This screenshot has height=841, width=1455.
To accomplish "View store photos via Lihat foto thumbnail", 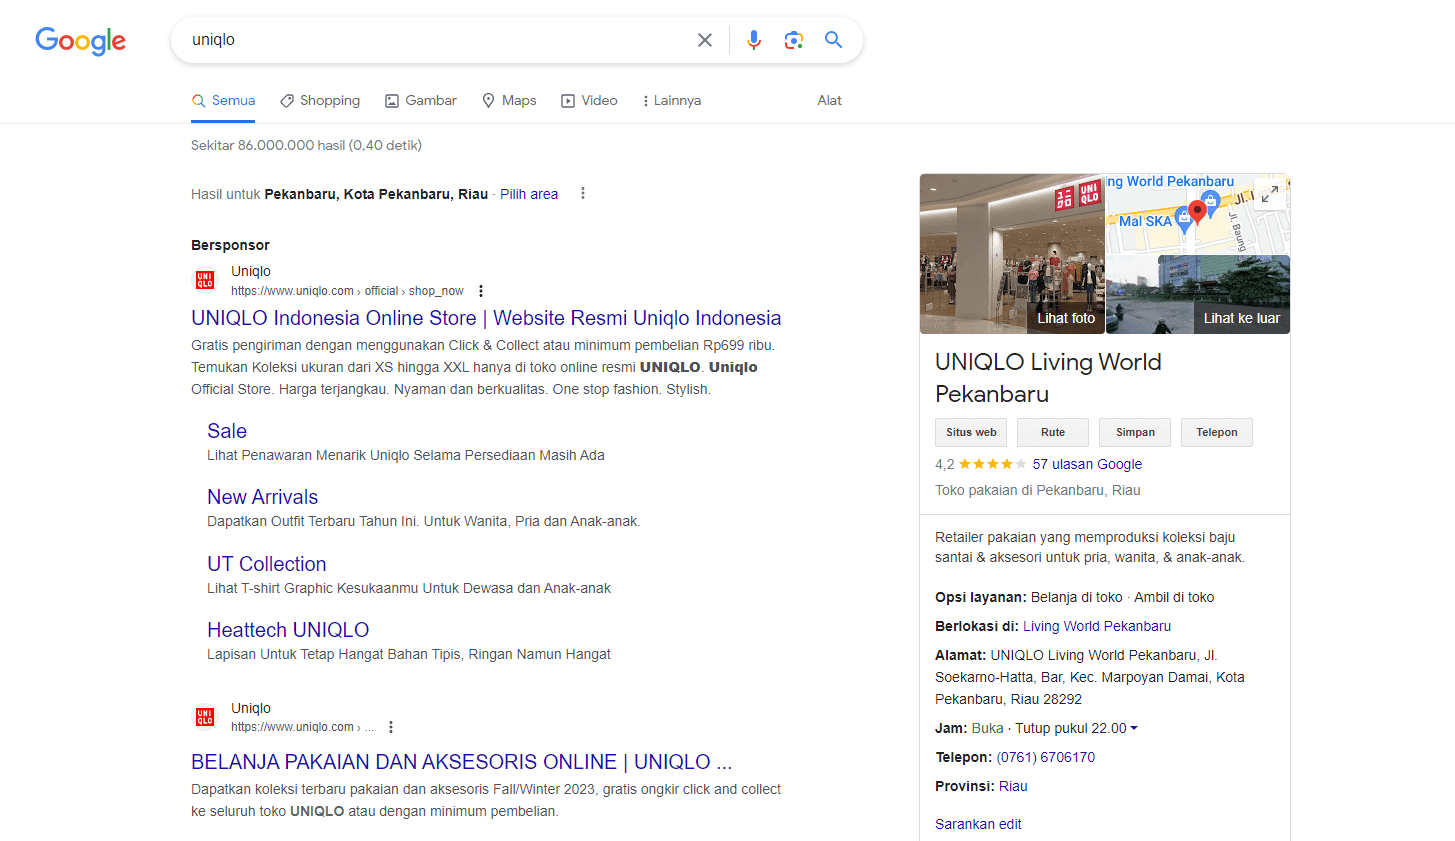I will tap(1012, 255).
